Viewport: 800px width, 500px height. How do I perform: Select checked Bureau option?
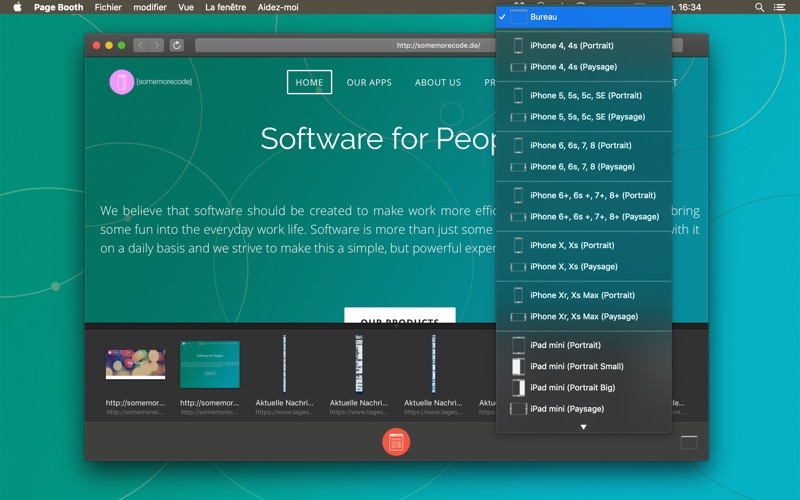coord(584,17)
